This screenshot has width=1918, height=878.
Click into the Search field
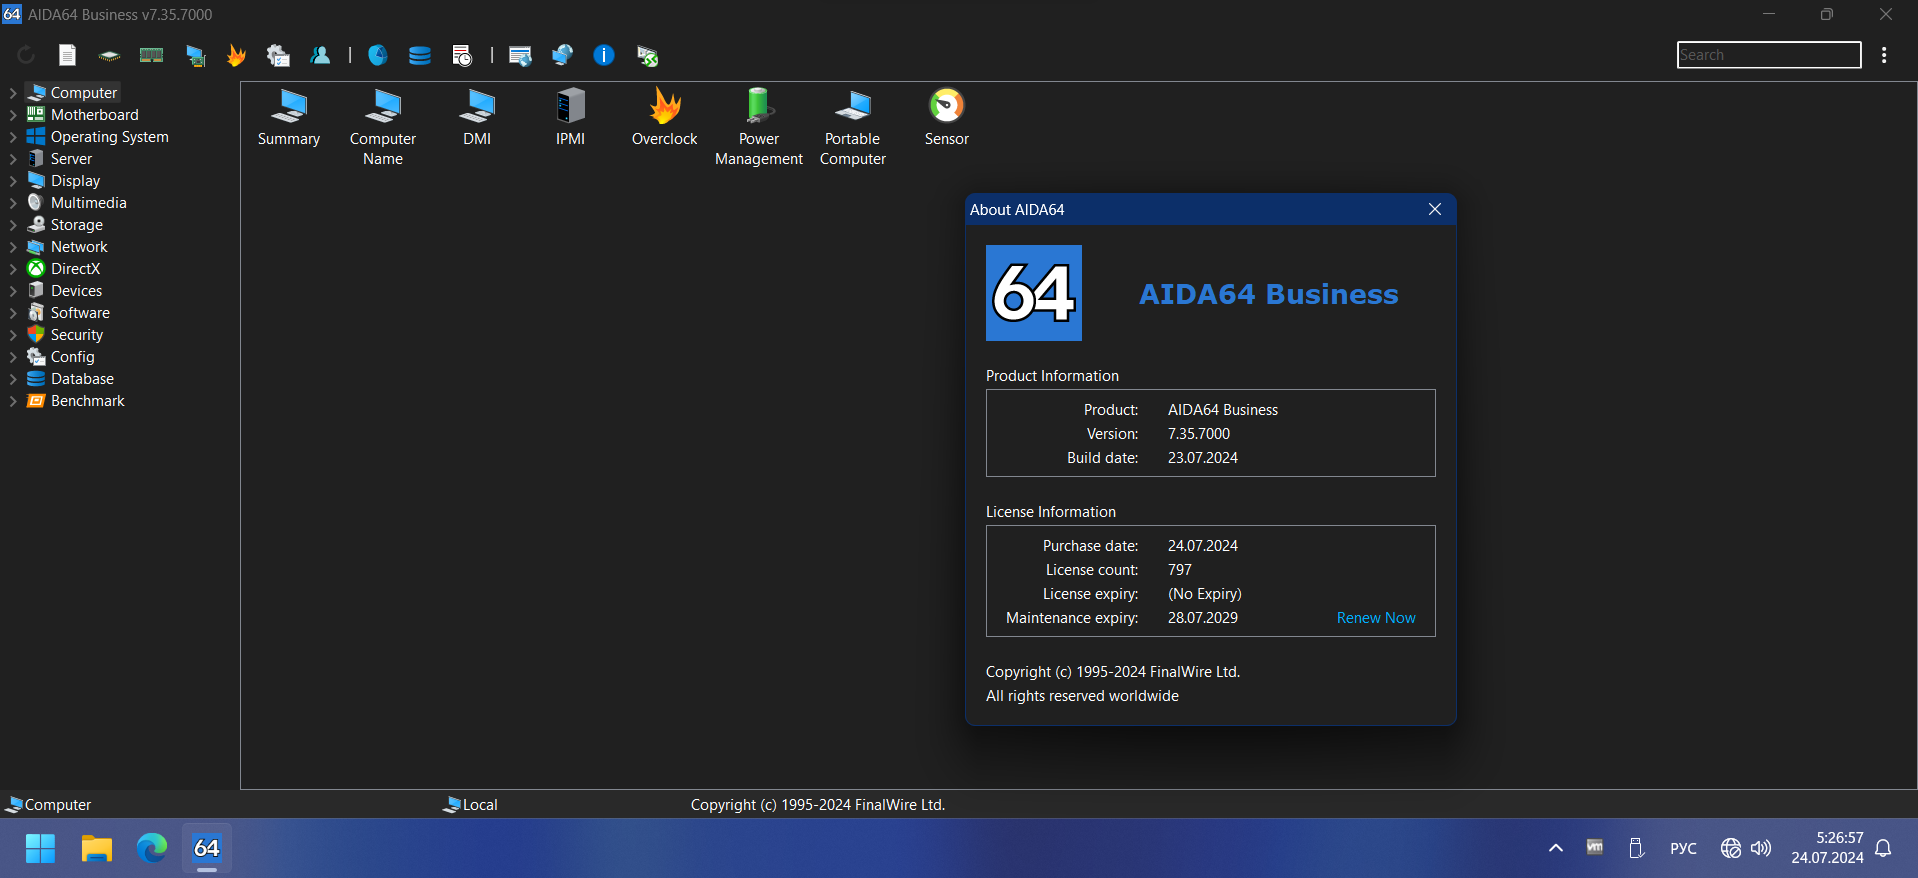click(x=1768, y=55)
